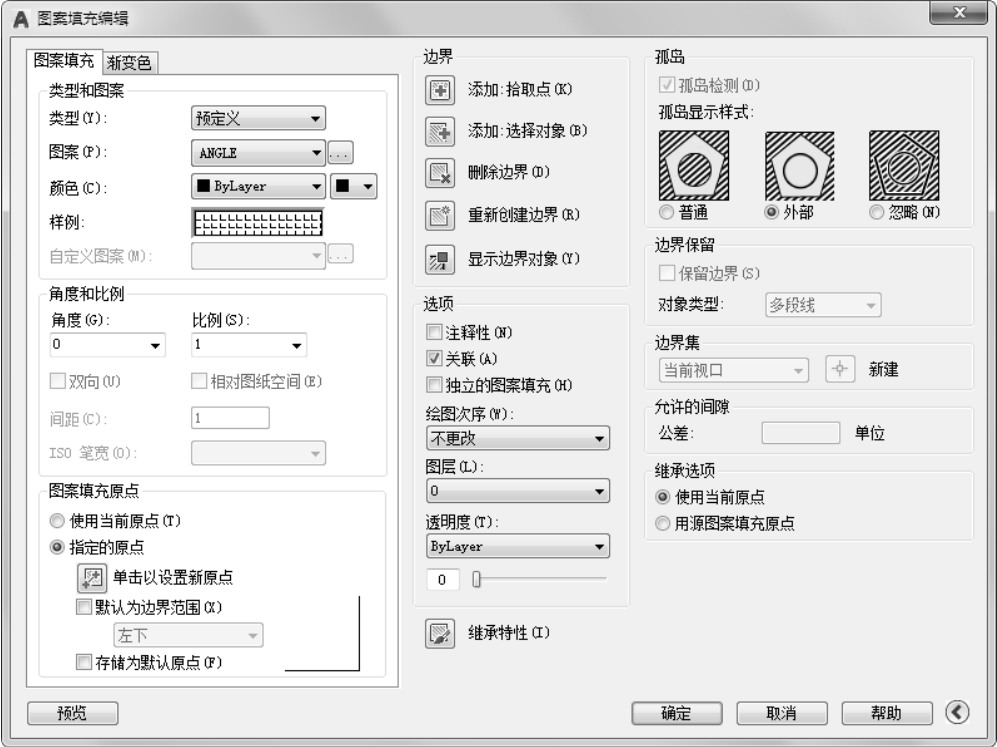The image size is (997, 747).
Task: Select Use current origin (使用当前原点) radio in hatch origin
Action: 57,521
